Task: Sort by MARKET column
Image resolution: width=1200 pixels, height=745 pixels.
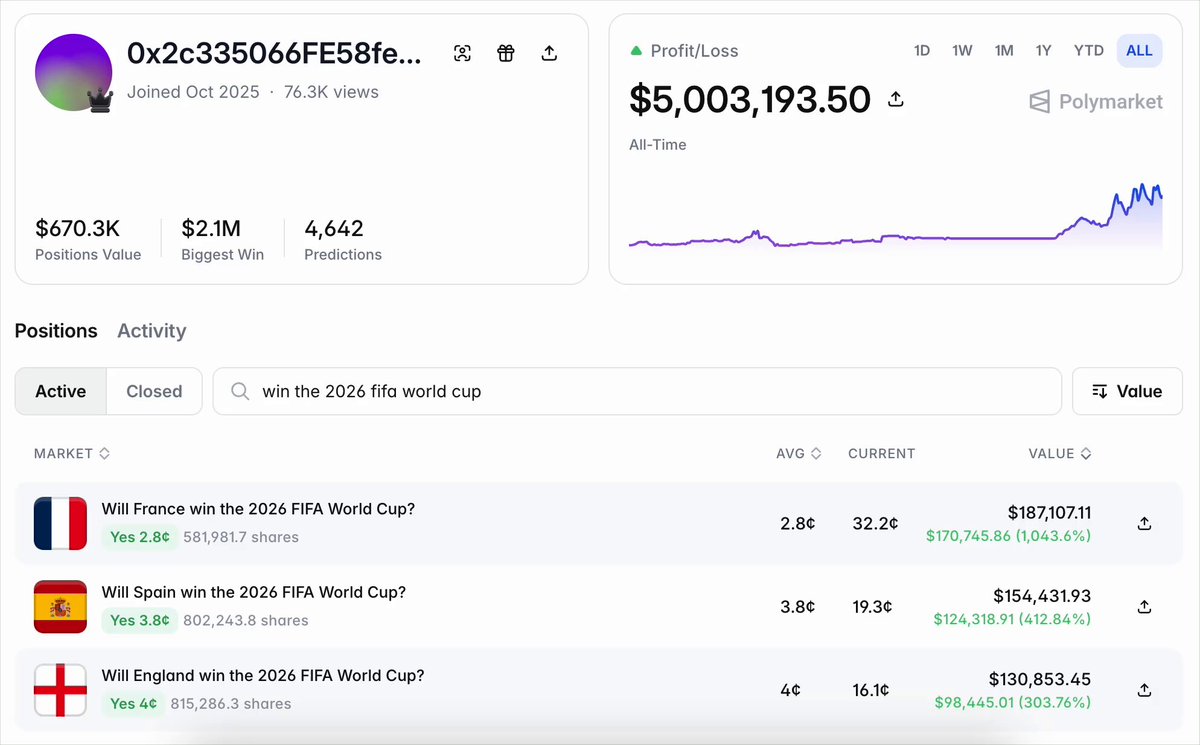Action: point(72,453)
